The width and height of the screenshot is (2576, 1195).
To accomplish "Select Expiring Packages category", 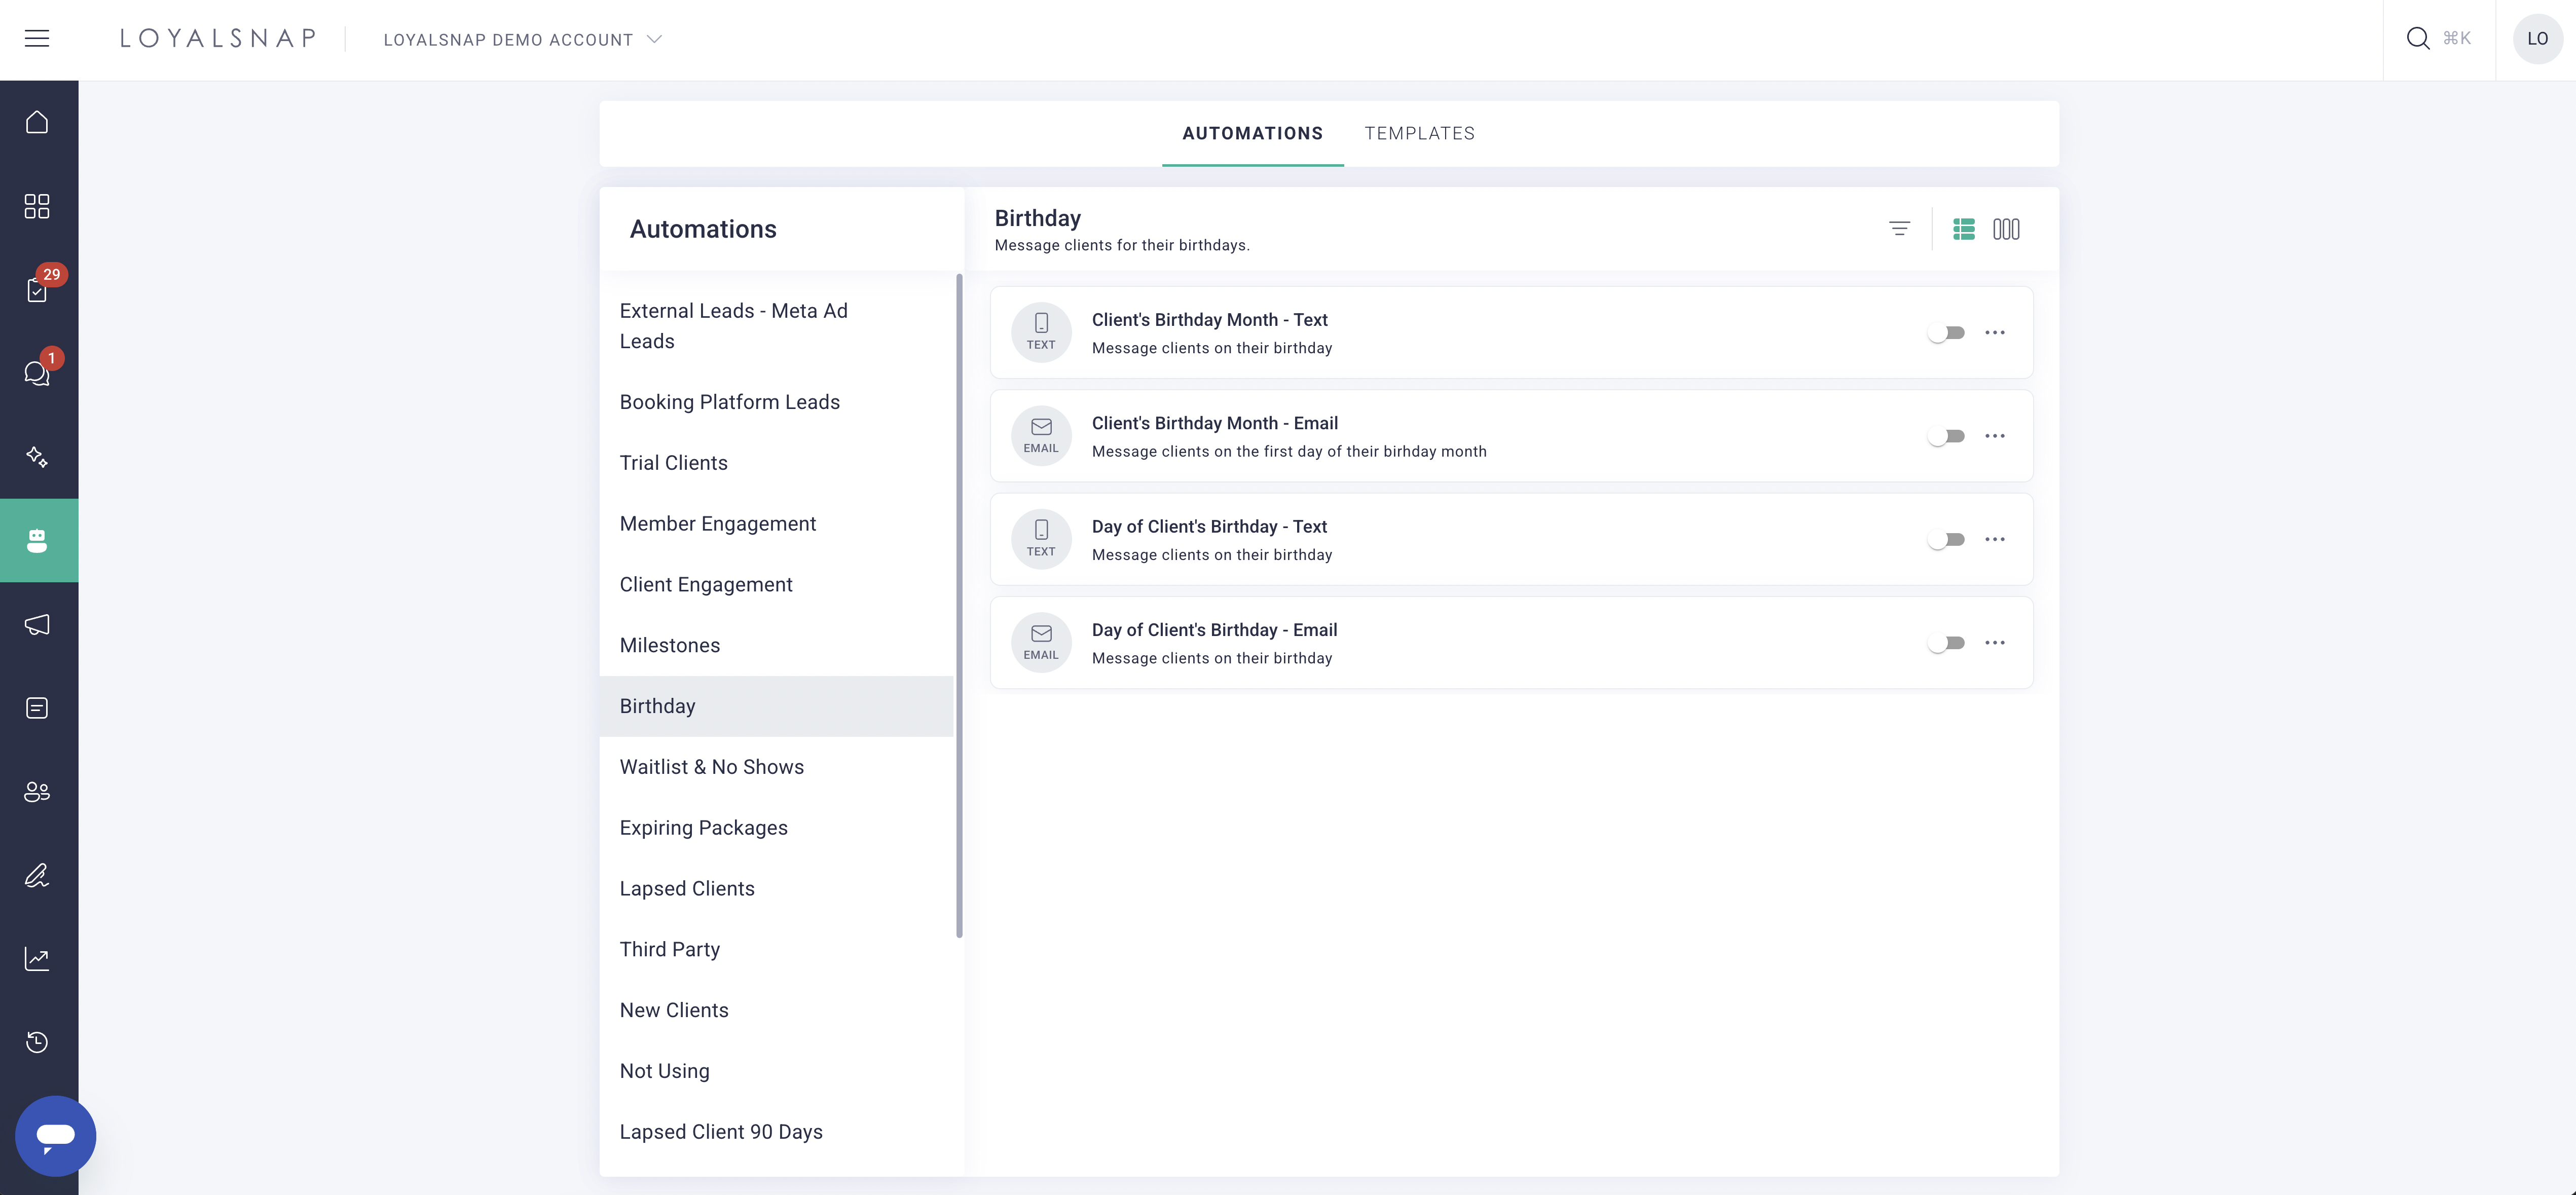I will coord(776,828).
